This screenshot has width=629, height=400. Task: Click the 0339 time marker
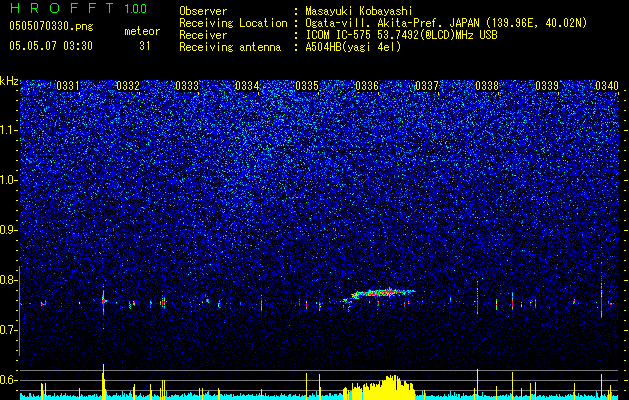[x=547, y=86]
